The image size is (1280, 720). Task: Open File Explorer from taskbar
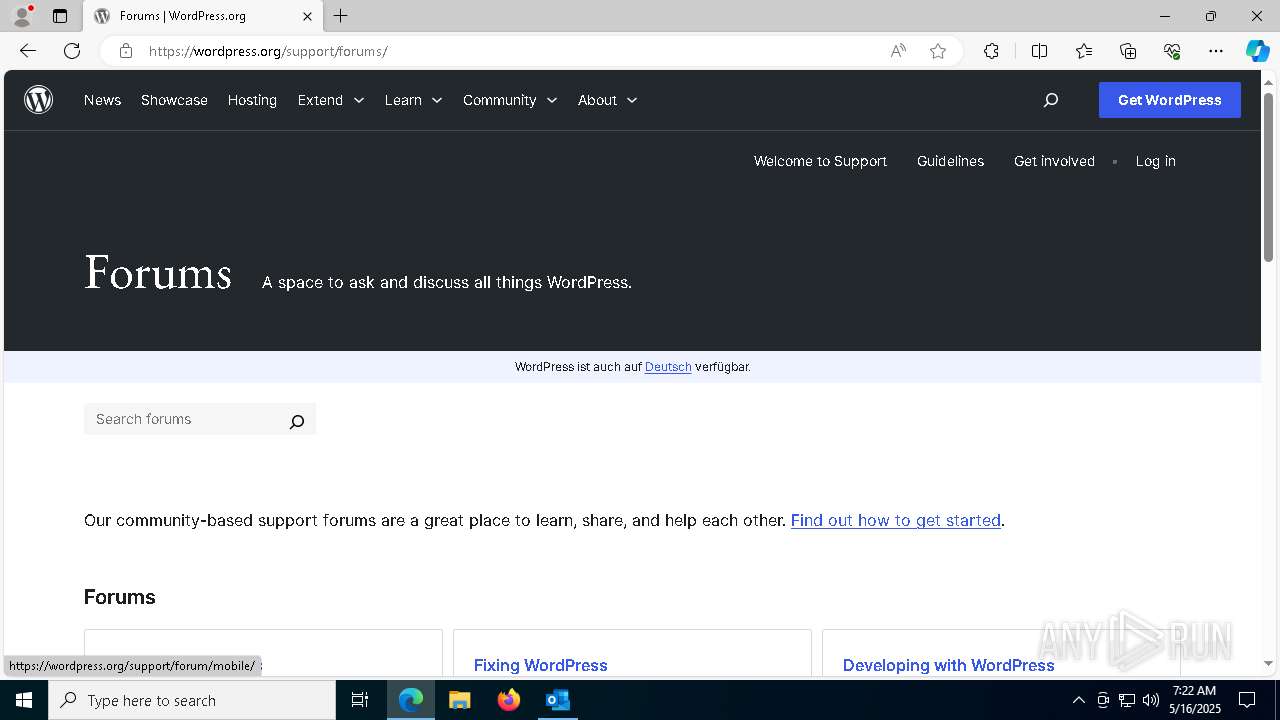(460, 700)
